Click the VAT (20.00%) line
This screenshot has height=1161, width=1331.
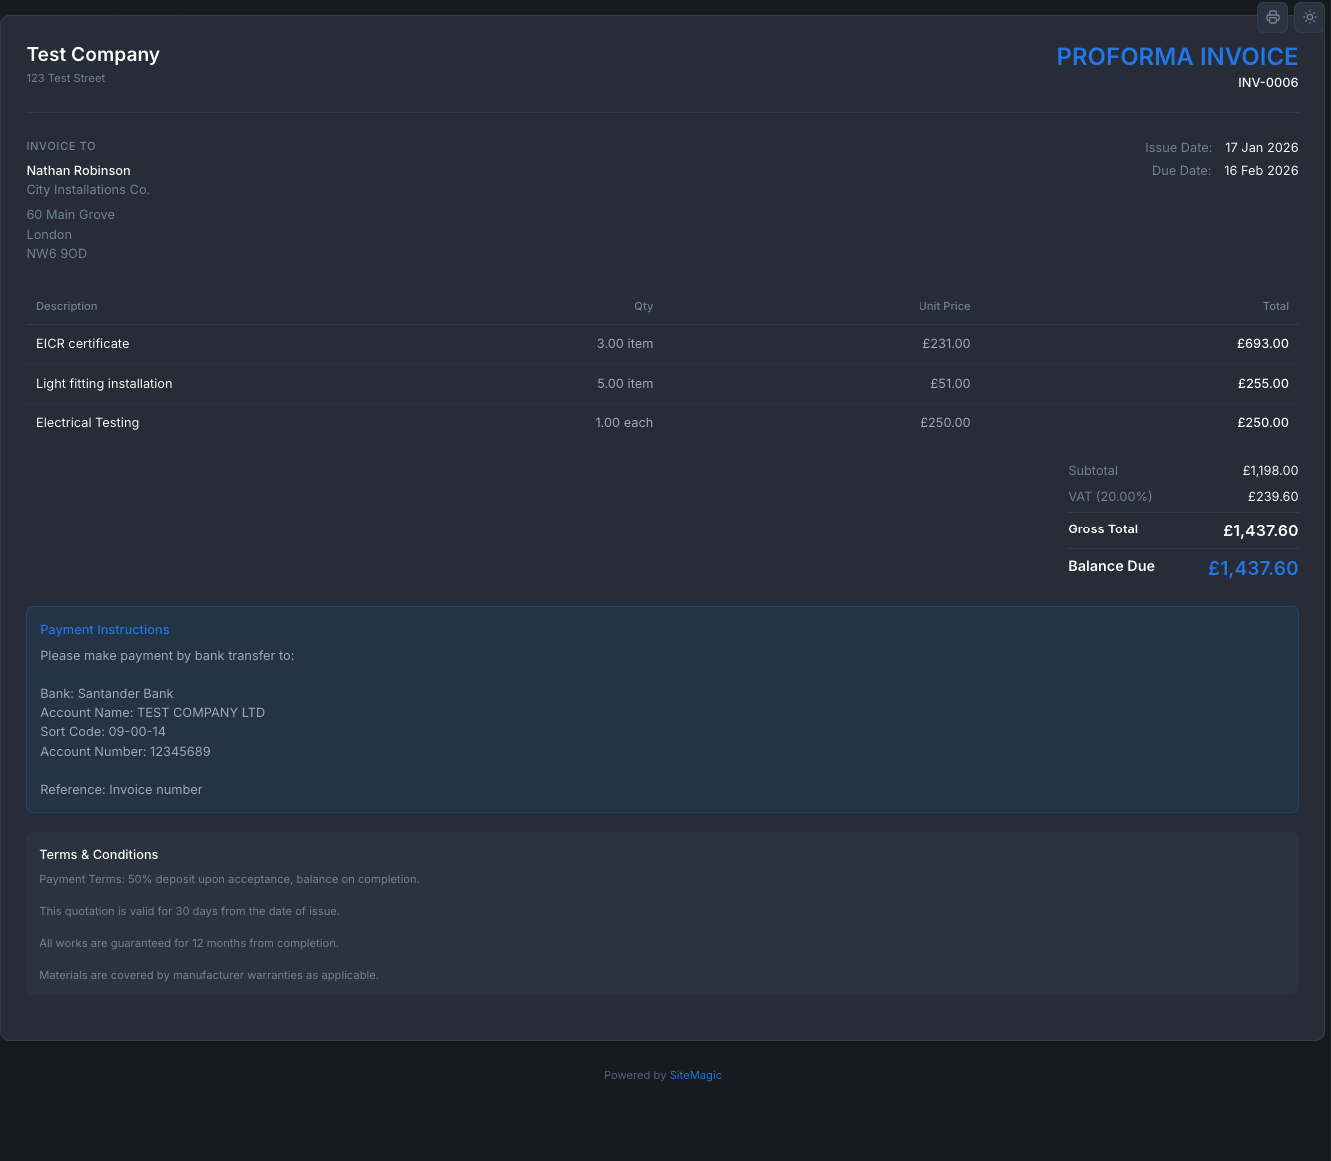tap(1110, 496)
